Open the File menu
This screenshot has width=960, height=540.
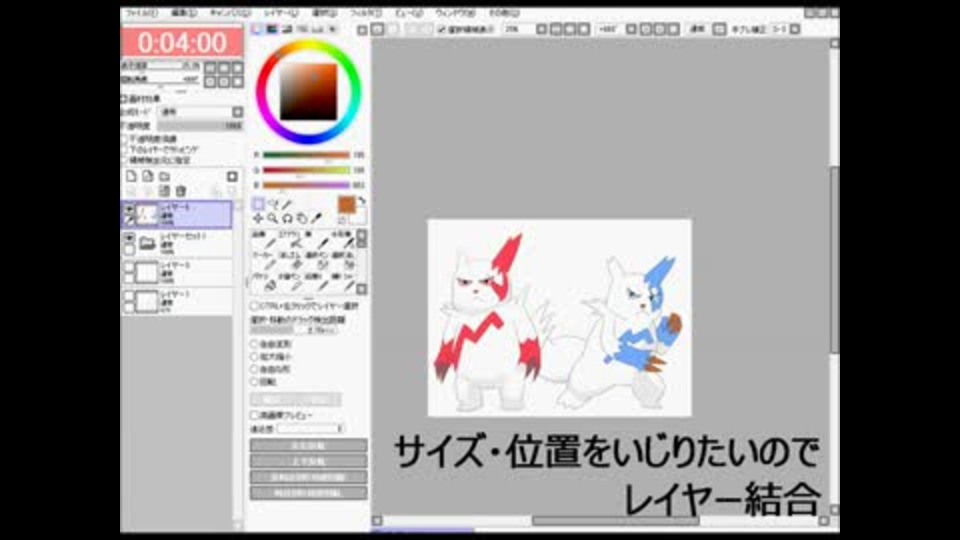click(141, 13)
